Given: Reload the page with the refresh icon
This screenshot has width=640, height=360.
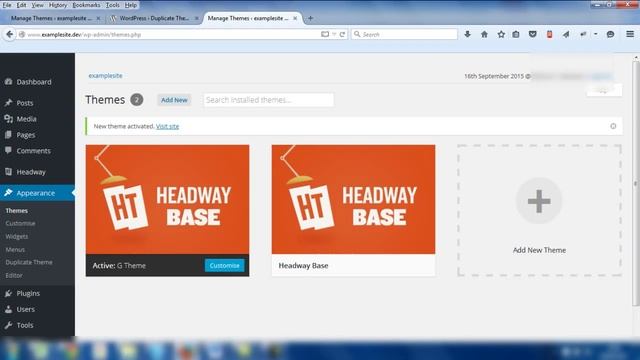Looking at the screenshot, I should (342, 34).
